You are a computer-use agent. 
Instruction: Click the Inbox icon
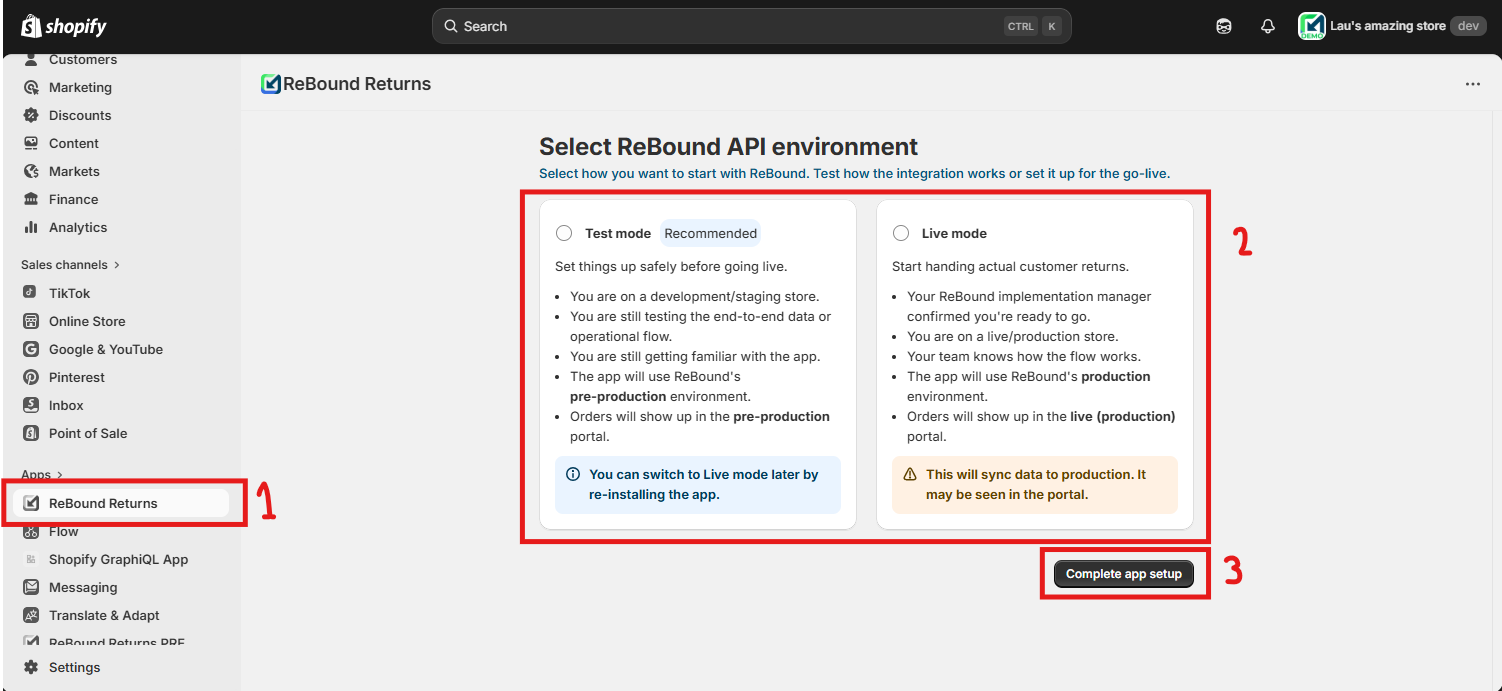[31, 405]
